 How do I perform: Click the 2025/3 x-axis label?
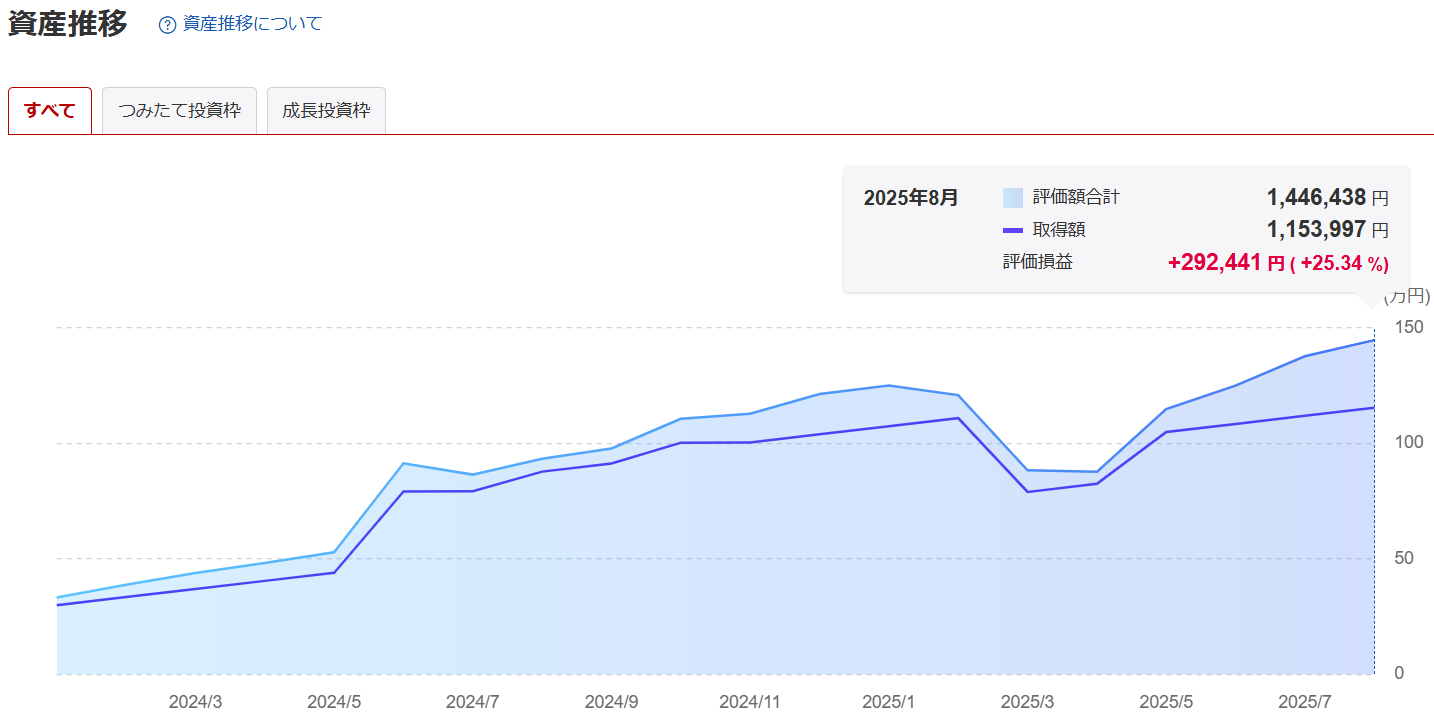click(x=1027, y=702)
